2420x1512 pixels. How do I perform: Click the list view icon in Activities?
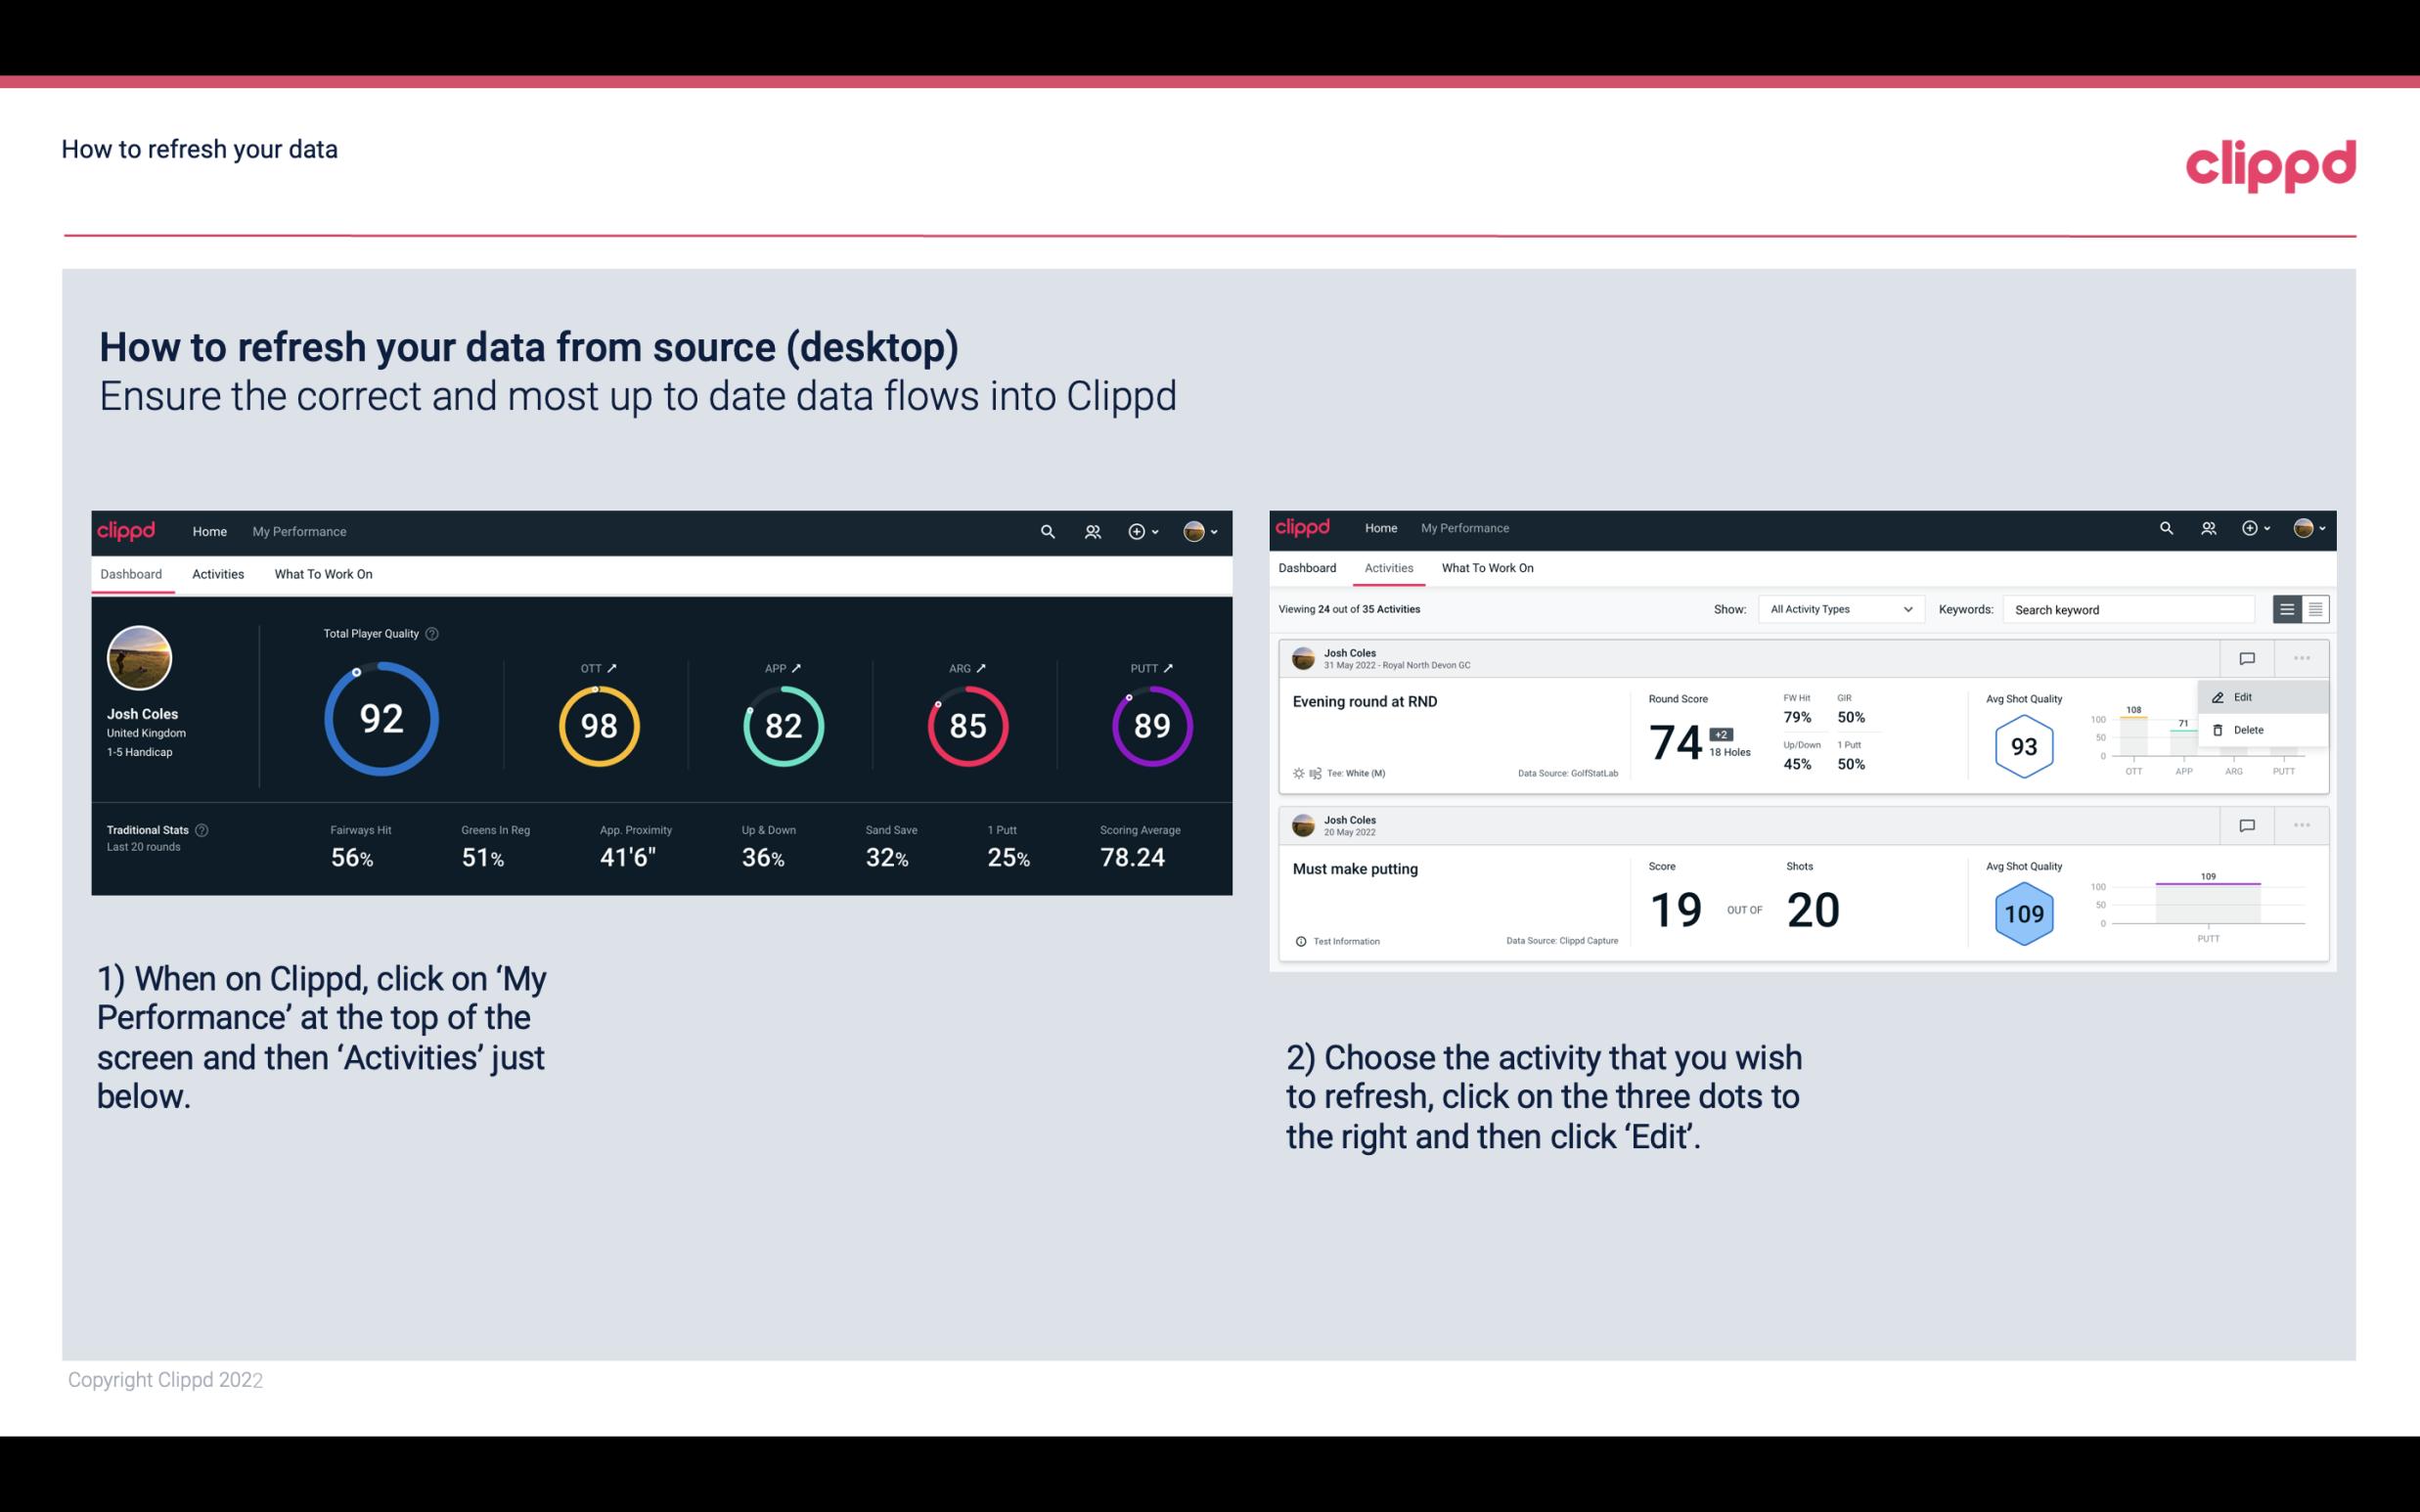click(2288, 608)
